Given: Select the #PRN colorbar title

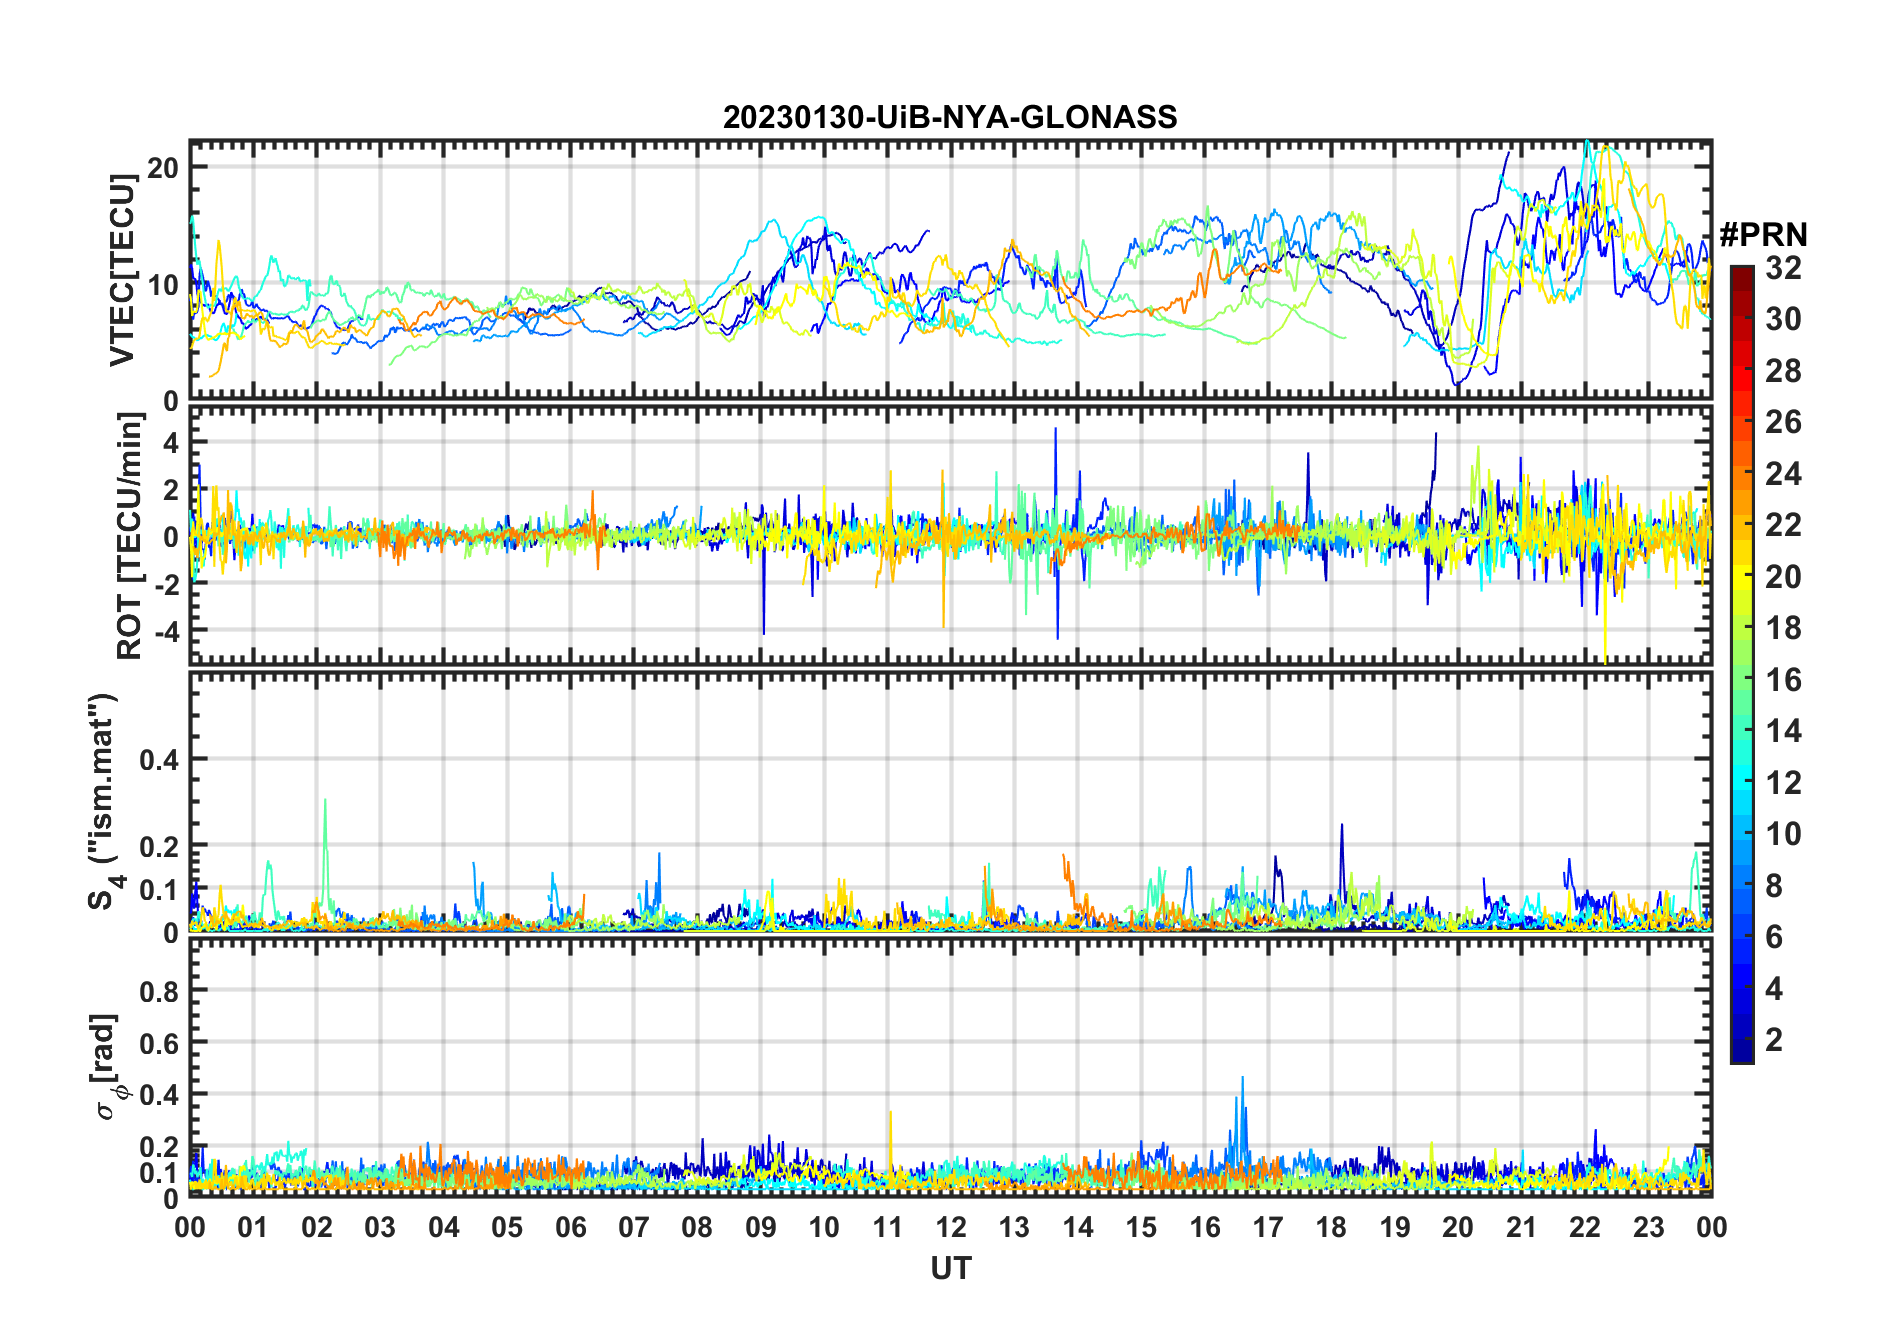Looking at the screenshot, I should tap(1764, 235).
